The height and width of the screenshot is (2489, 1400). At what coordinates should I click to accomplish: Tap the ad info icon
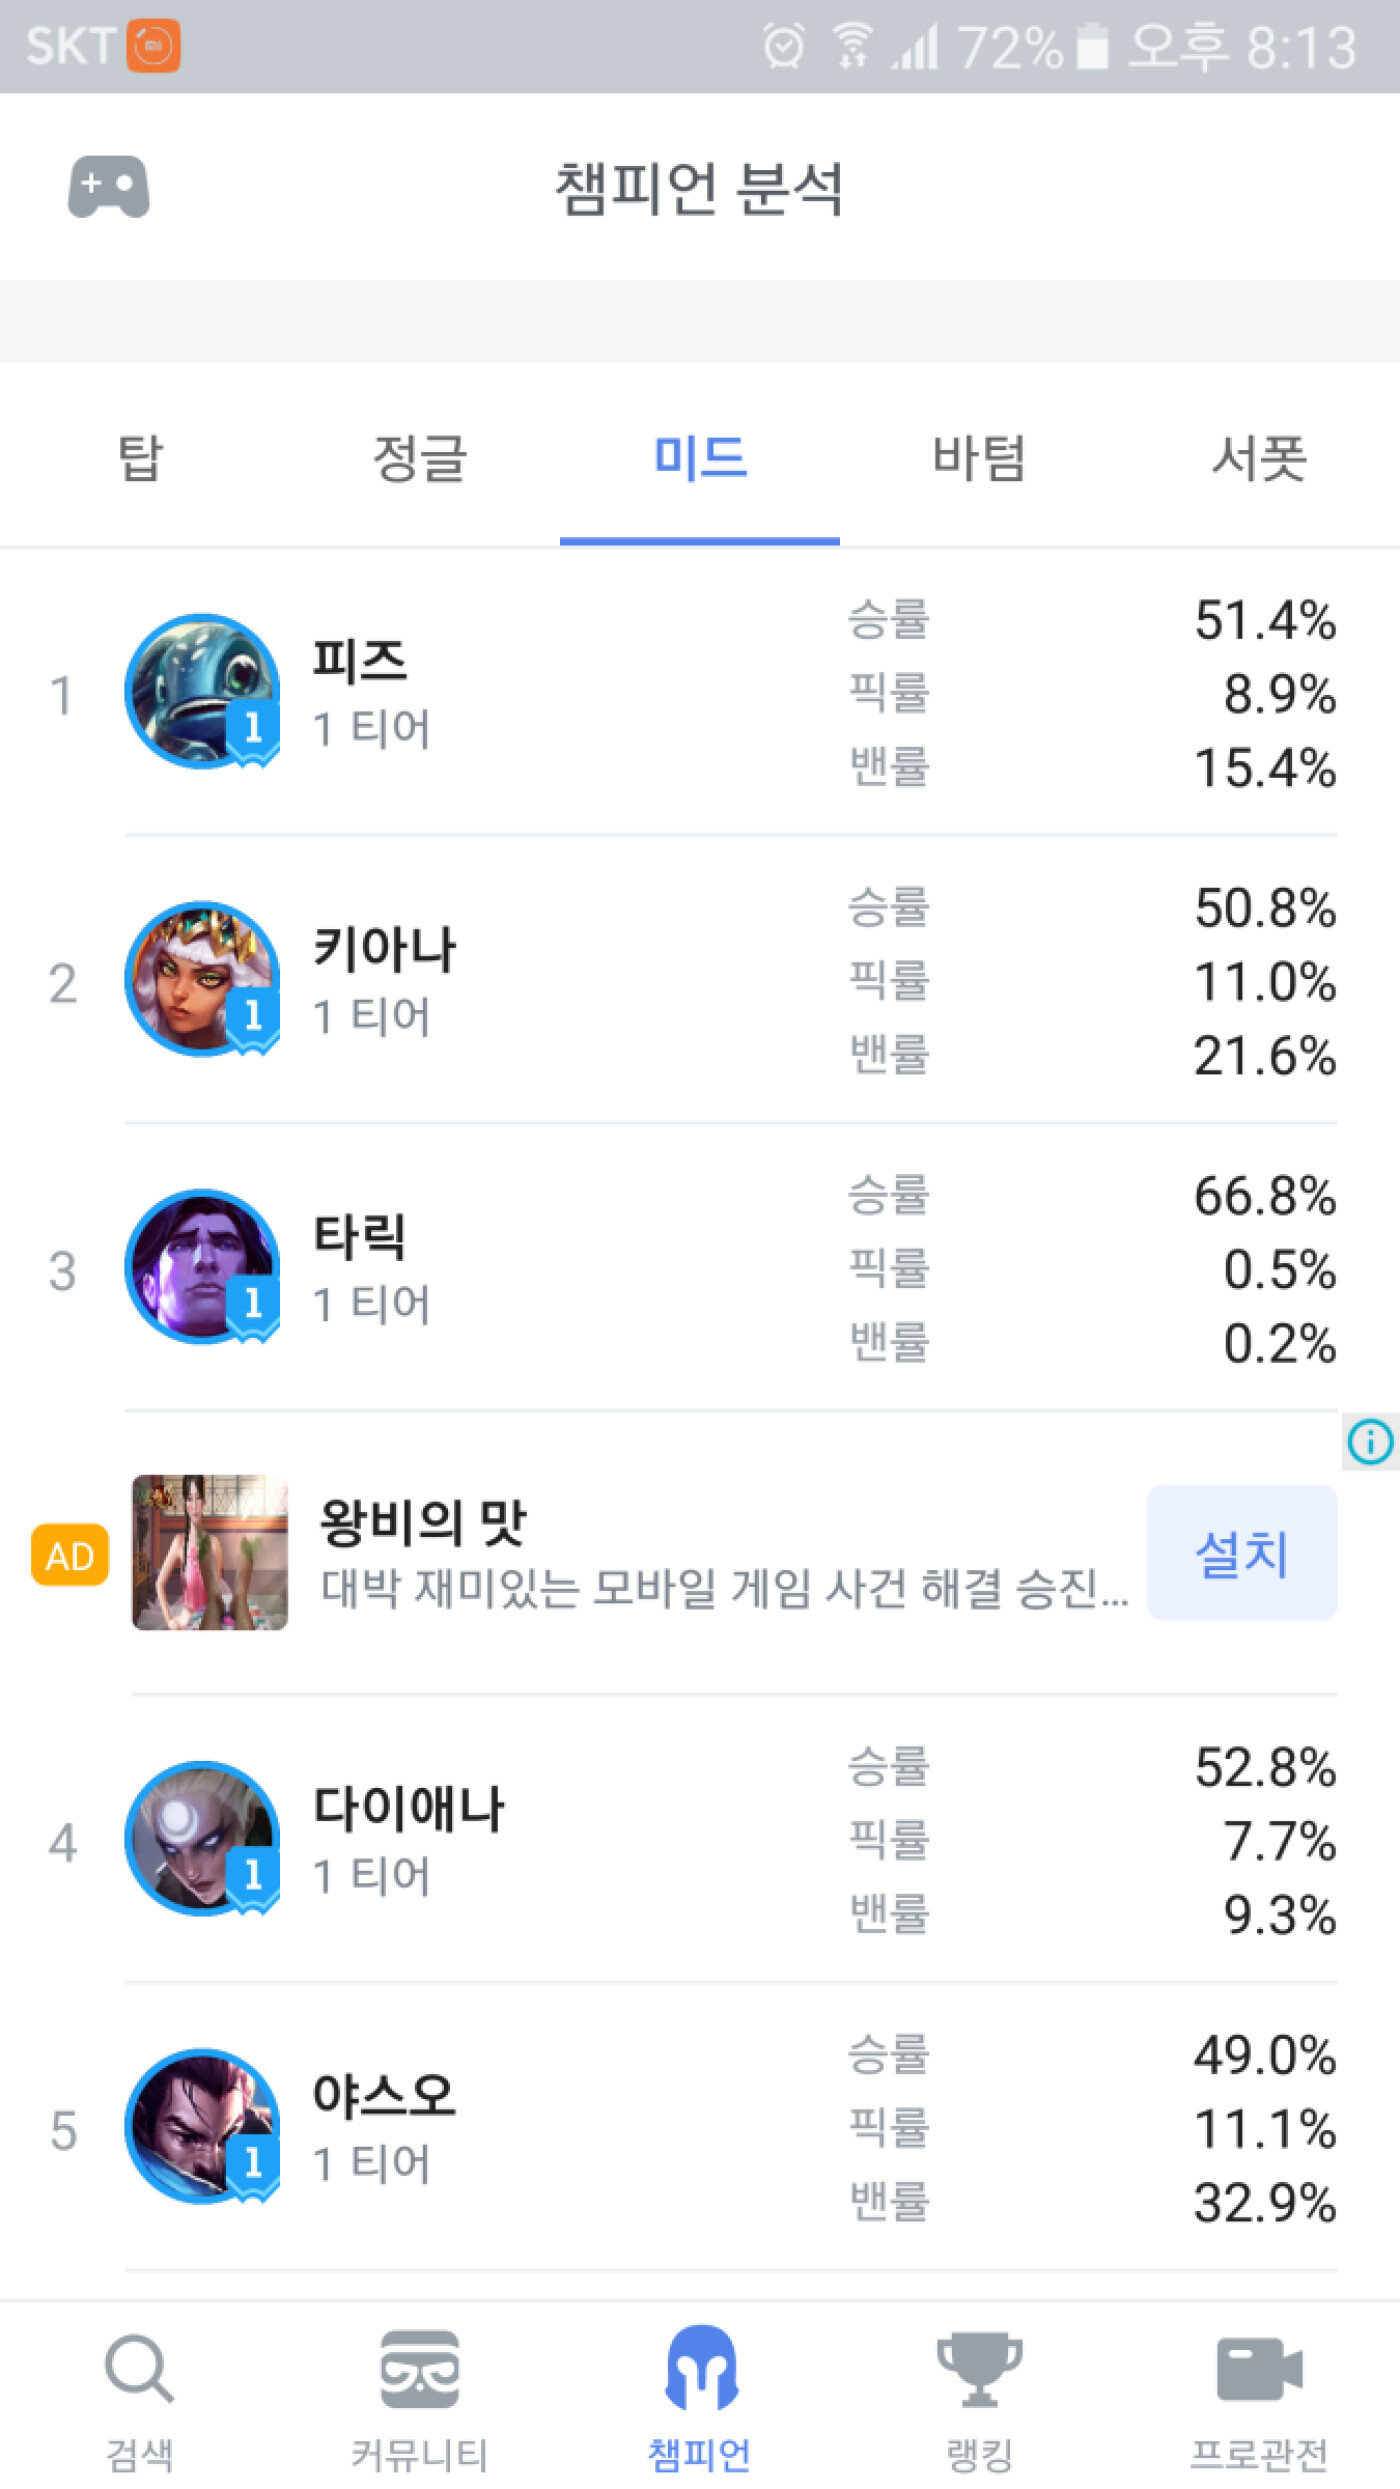[x=1370, y=1441]
